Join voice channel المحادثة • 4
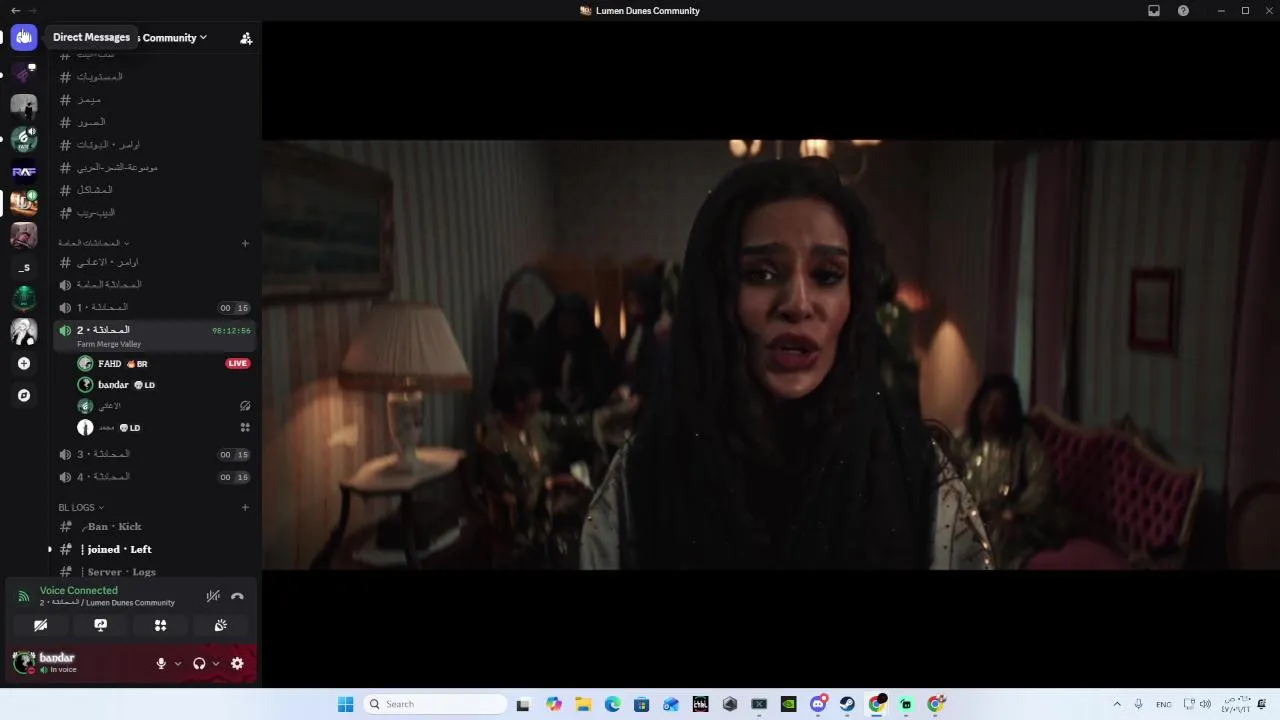Image resolution: width=1280 pixels, height=720 pixels. tap(155, 477)
